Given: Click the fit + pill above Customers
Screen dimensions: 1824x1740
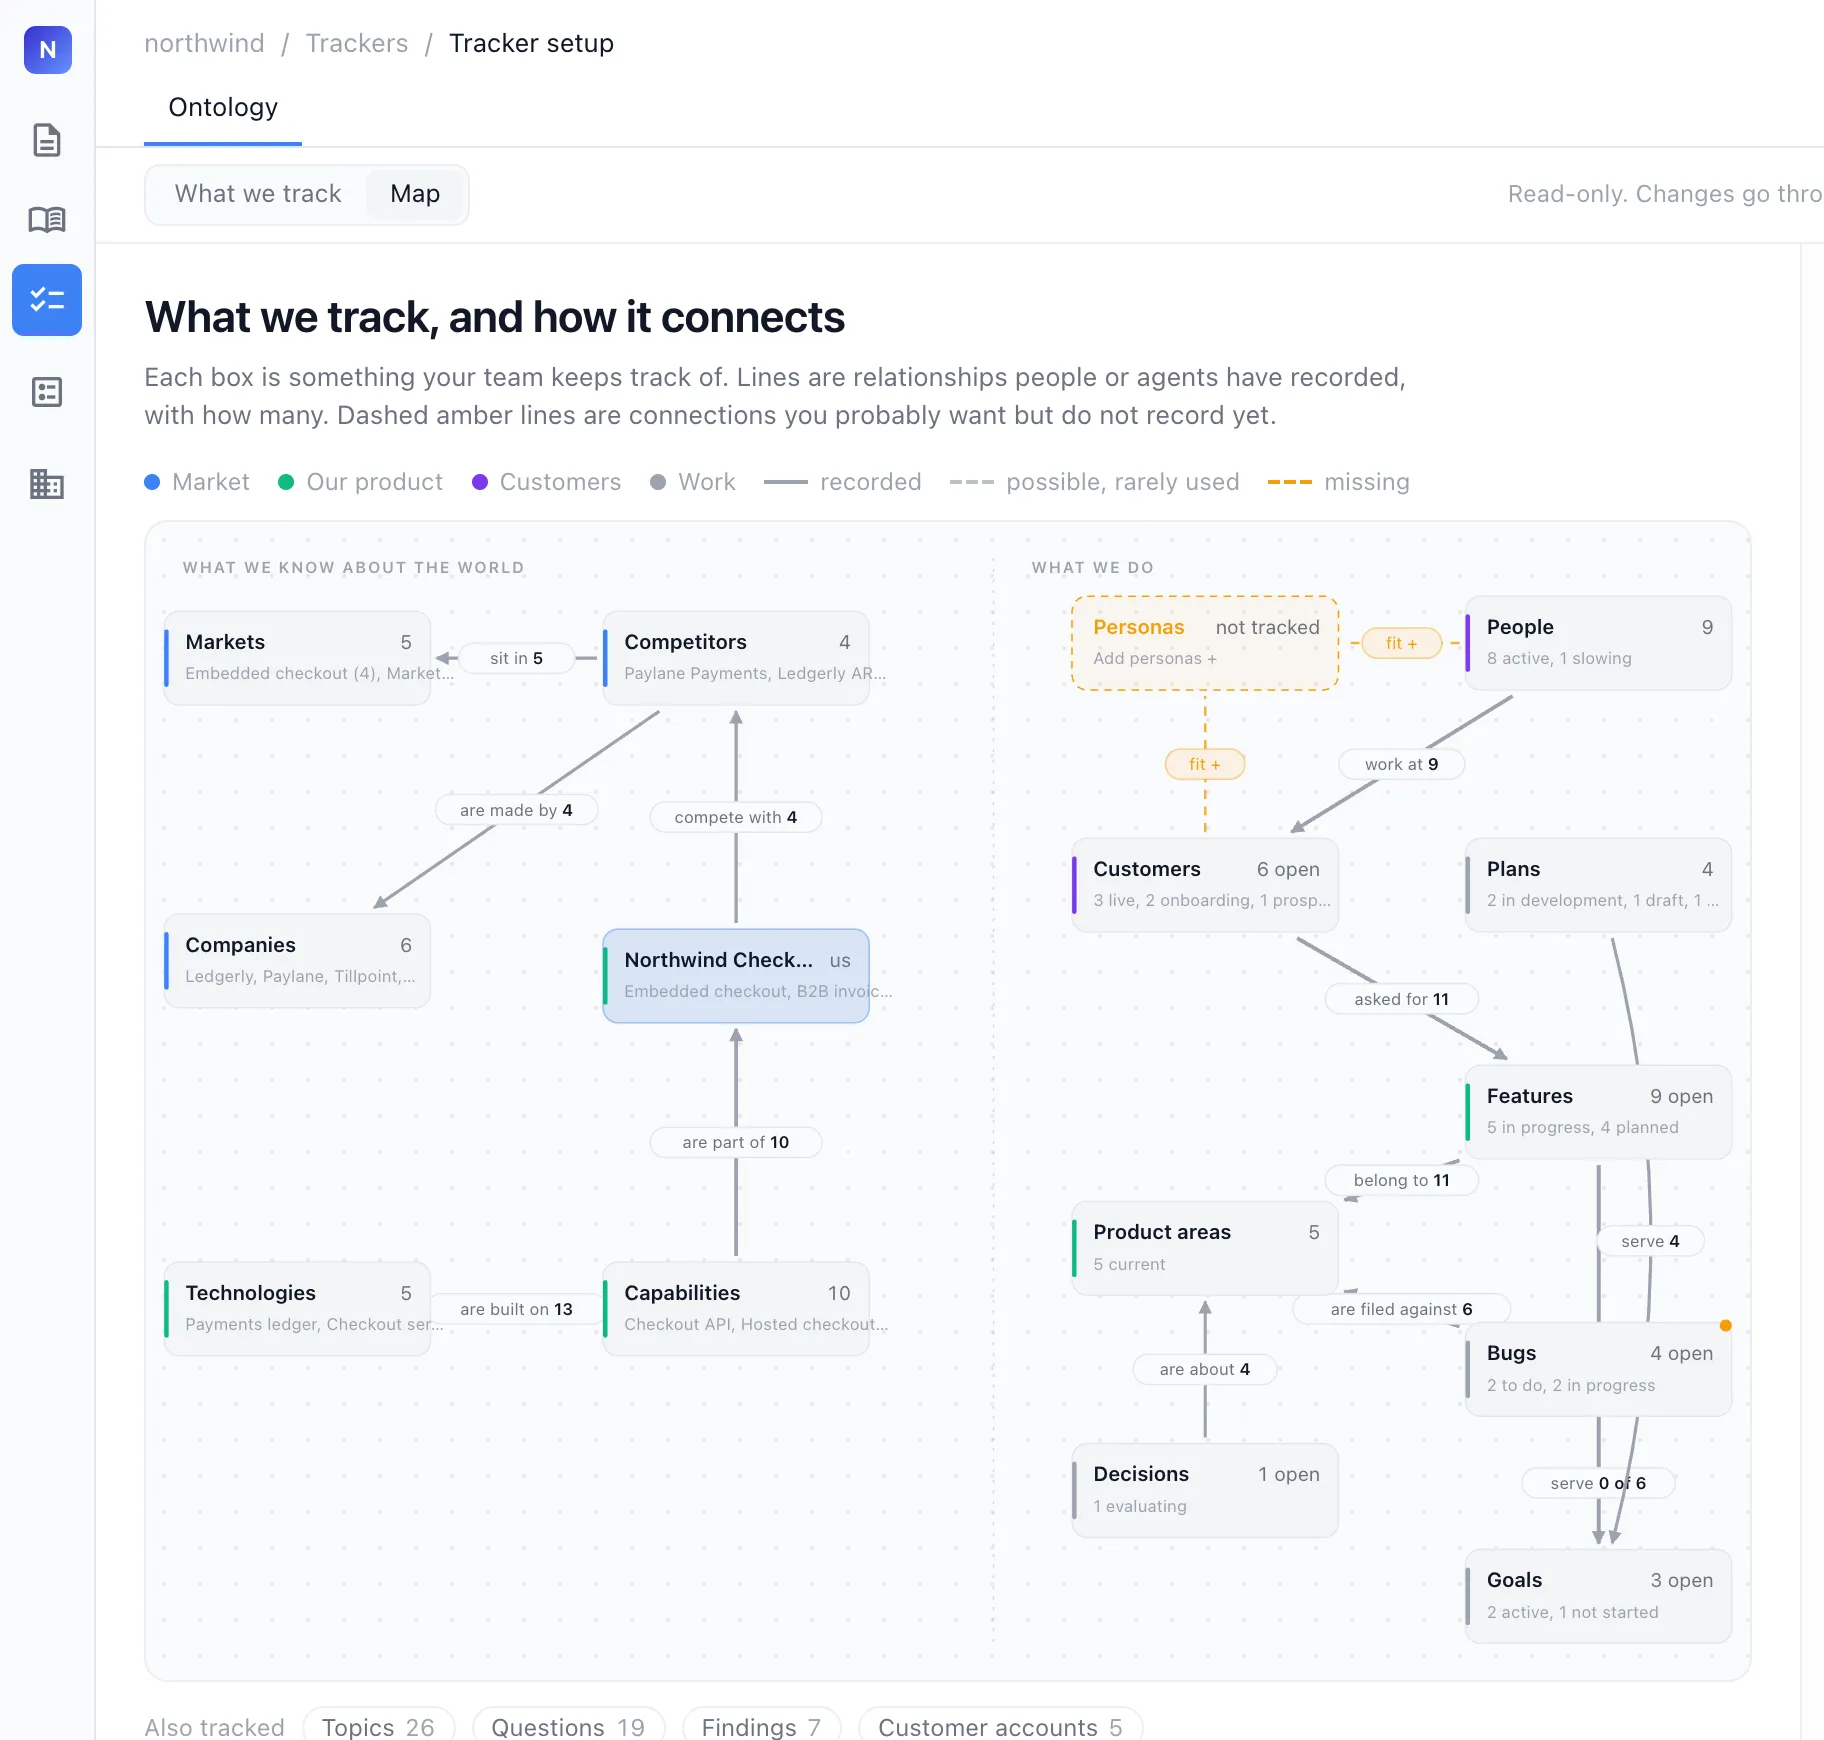Looking at the screenshot, I should pyautogui.click(x=1205, y=764).
